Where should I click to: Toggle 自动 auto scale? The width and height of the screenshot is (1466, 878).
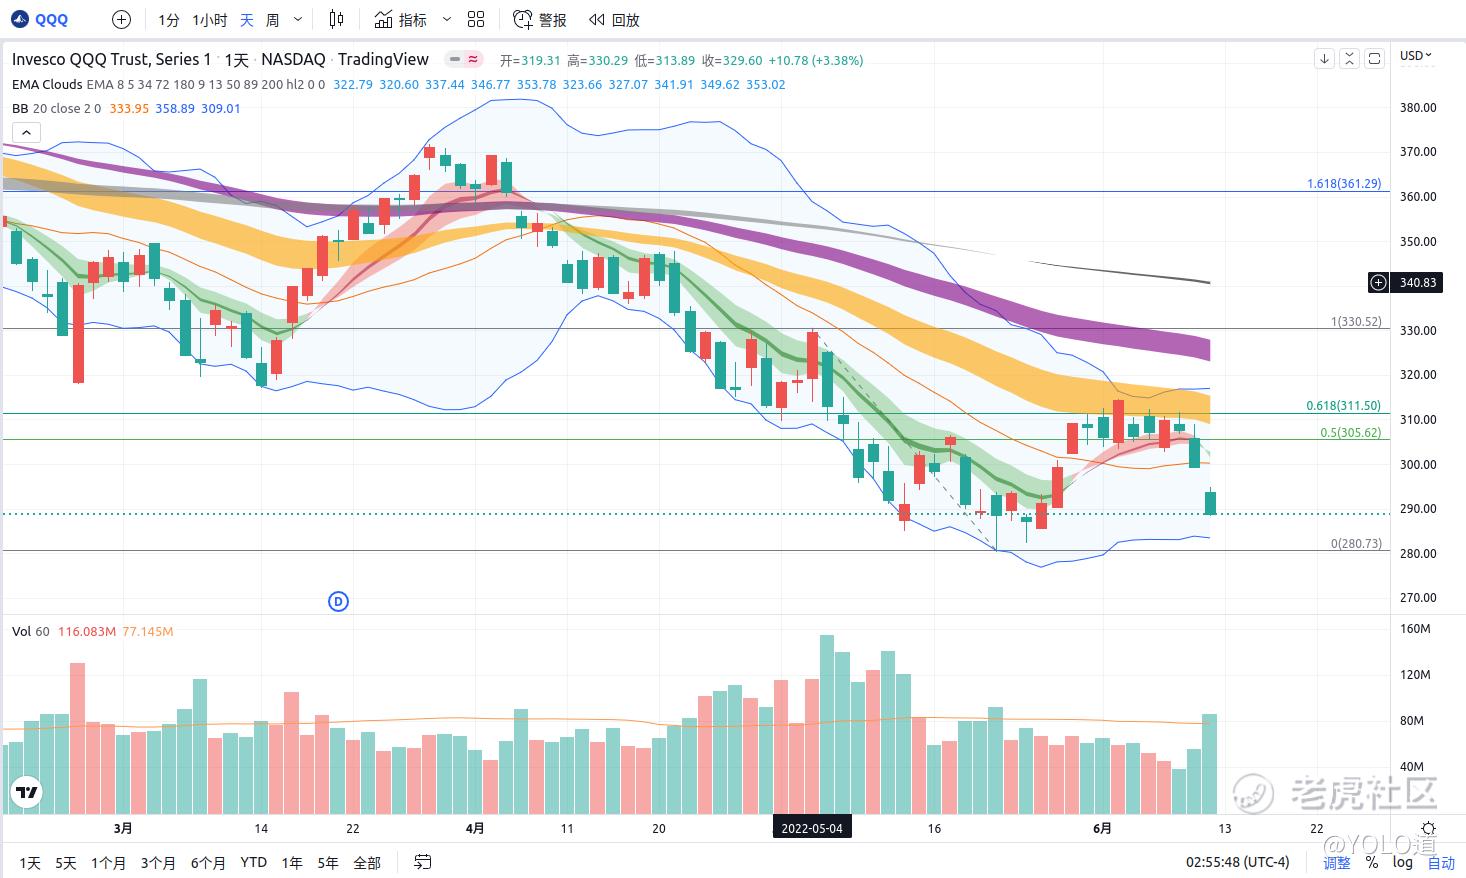coord(1441,862)
